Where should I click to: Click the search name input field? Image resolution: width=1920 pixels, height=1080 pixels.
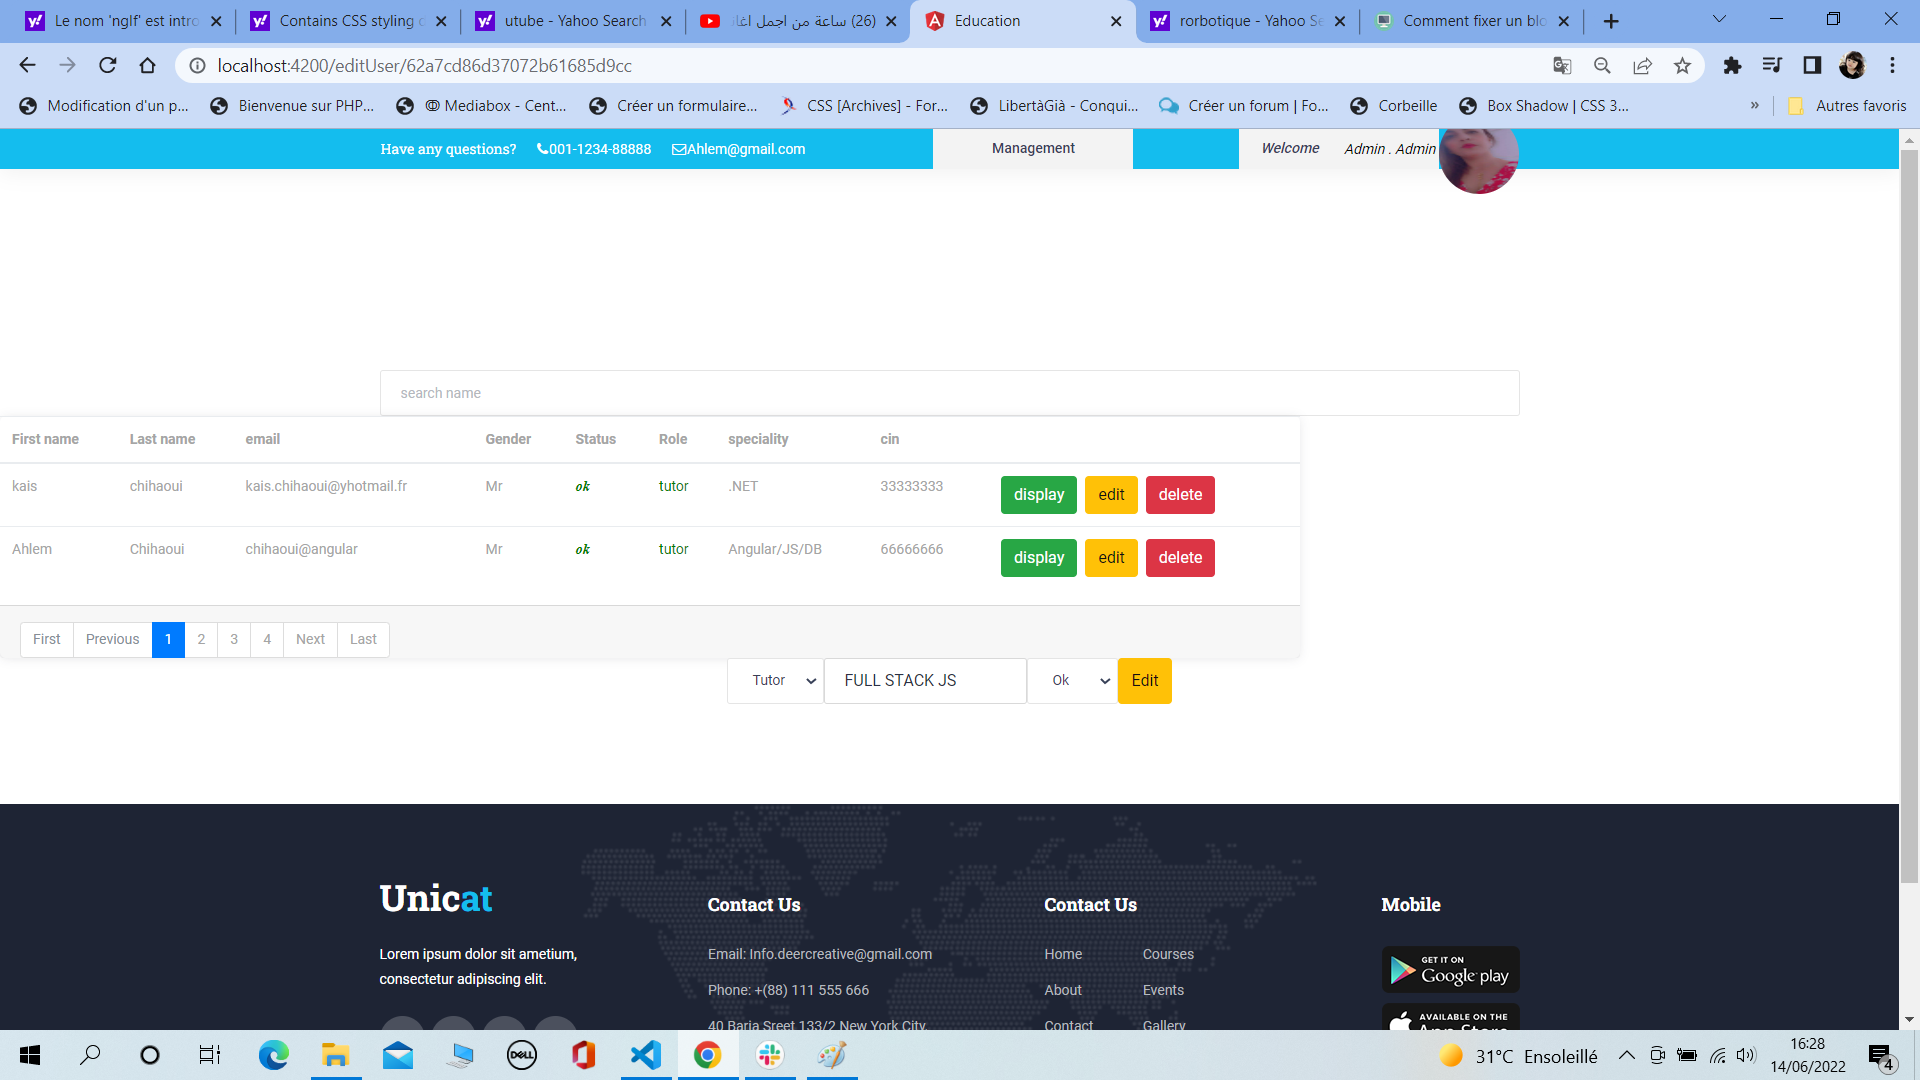click(949, 393)
